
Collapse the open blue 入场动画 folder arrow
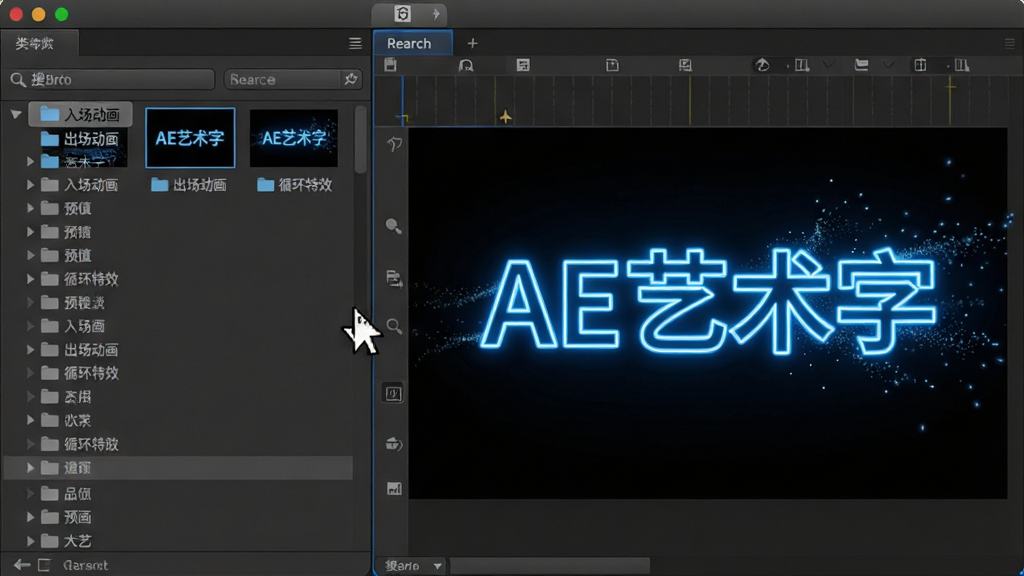pos(16,114)
